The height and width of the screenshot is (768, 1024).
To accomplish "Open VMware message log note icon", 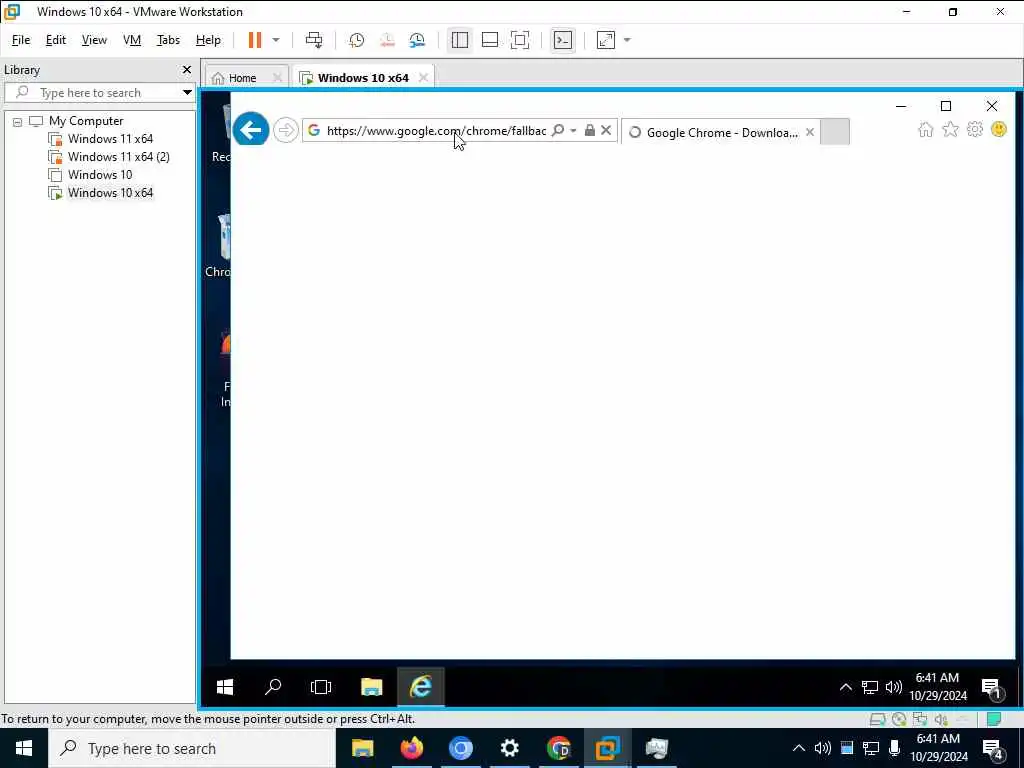I will click(994, 720).
